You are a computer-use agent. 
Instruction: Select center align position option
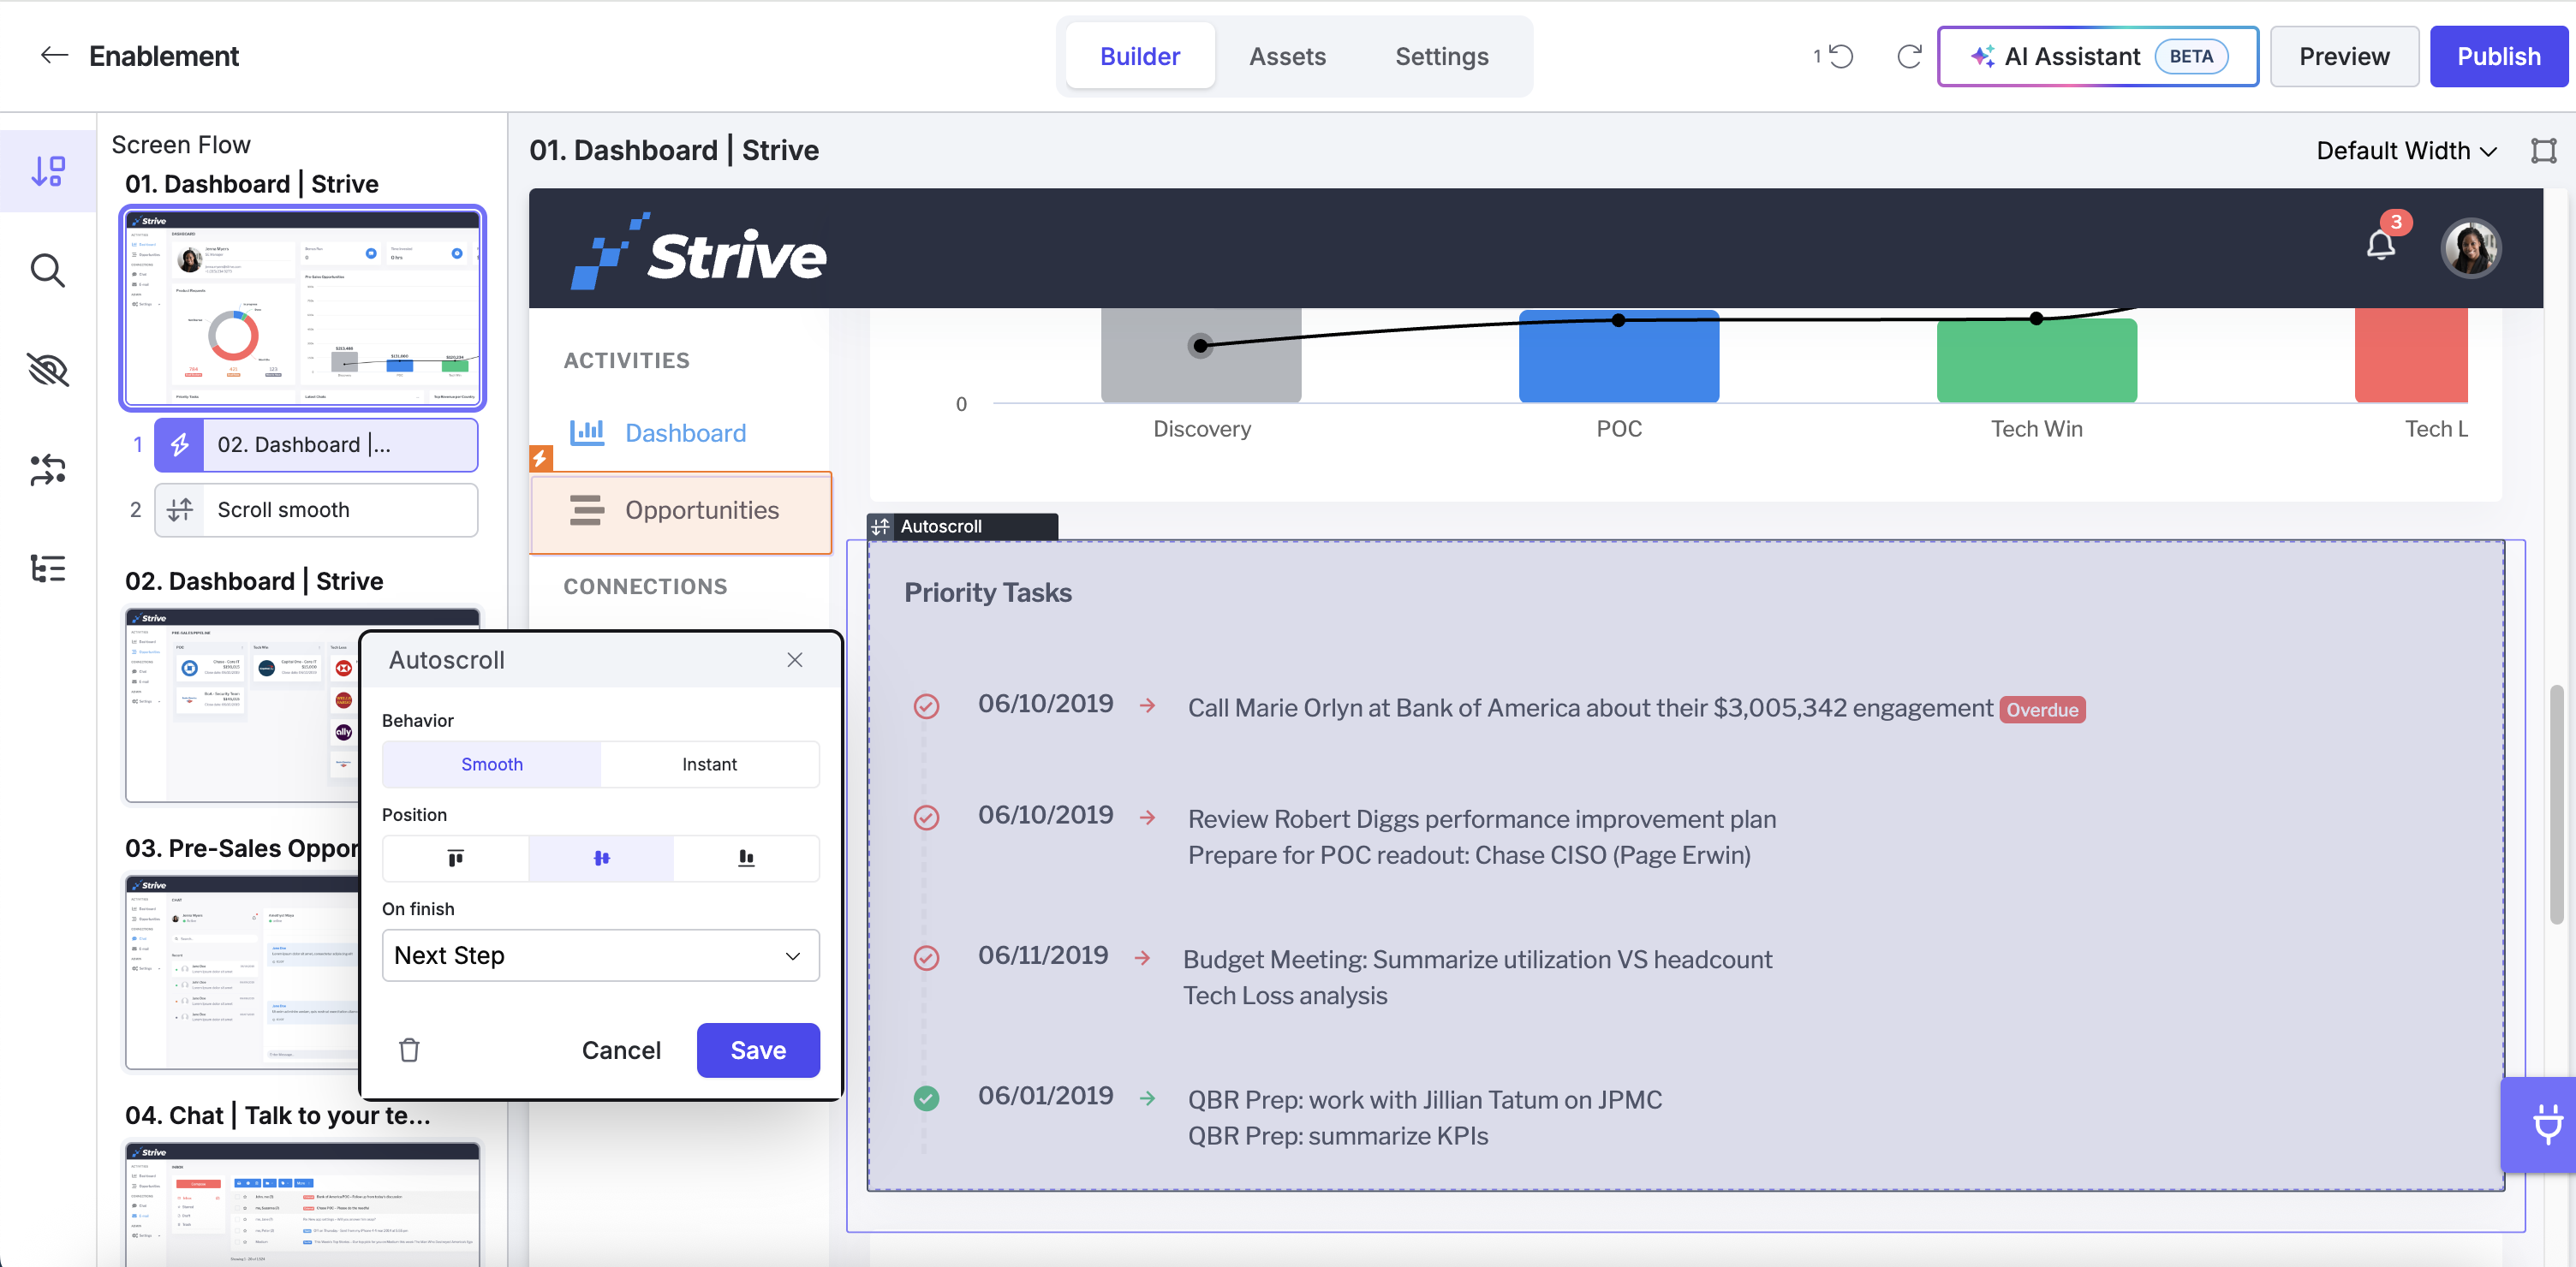601,859
